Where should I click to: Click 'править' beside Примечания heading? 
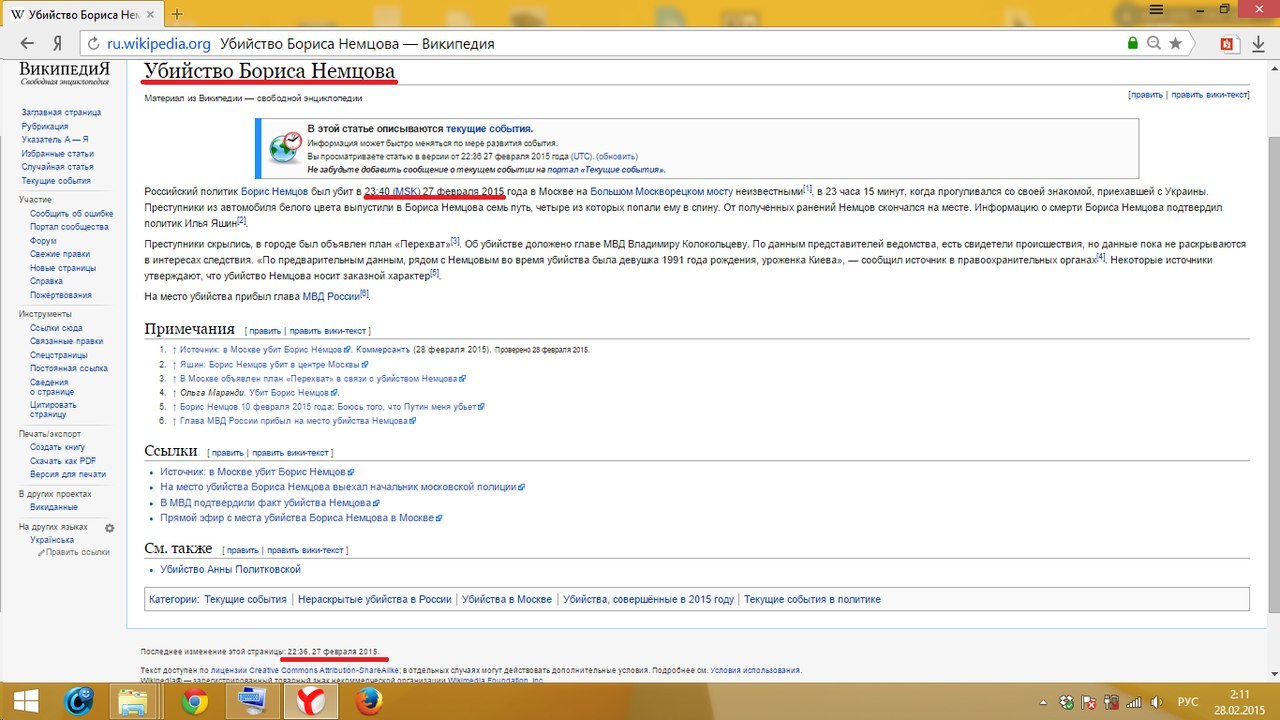pyautogui.click(x=265, y=331)
